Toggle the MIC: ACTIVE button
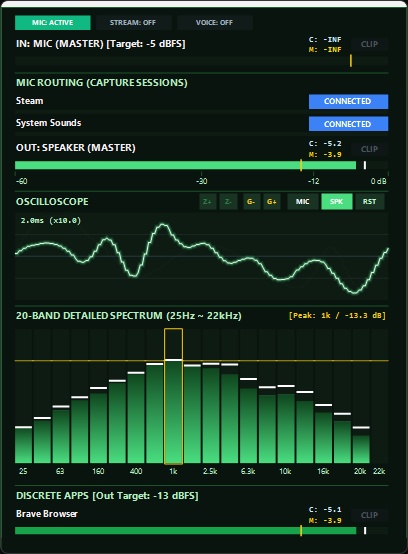This screenshot has height=554, width=408. click(53, 23)
